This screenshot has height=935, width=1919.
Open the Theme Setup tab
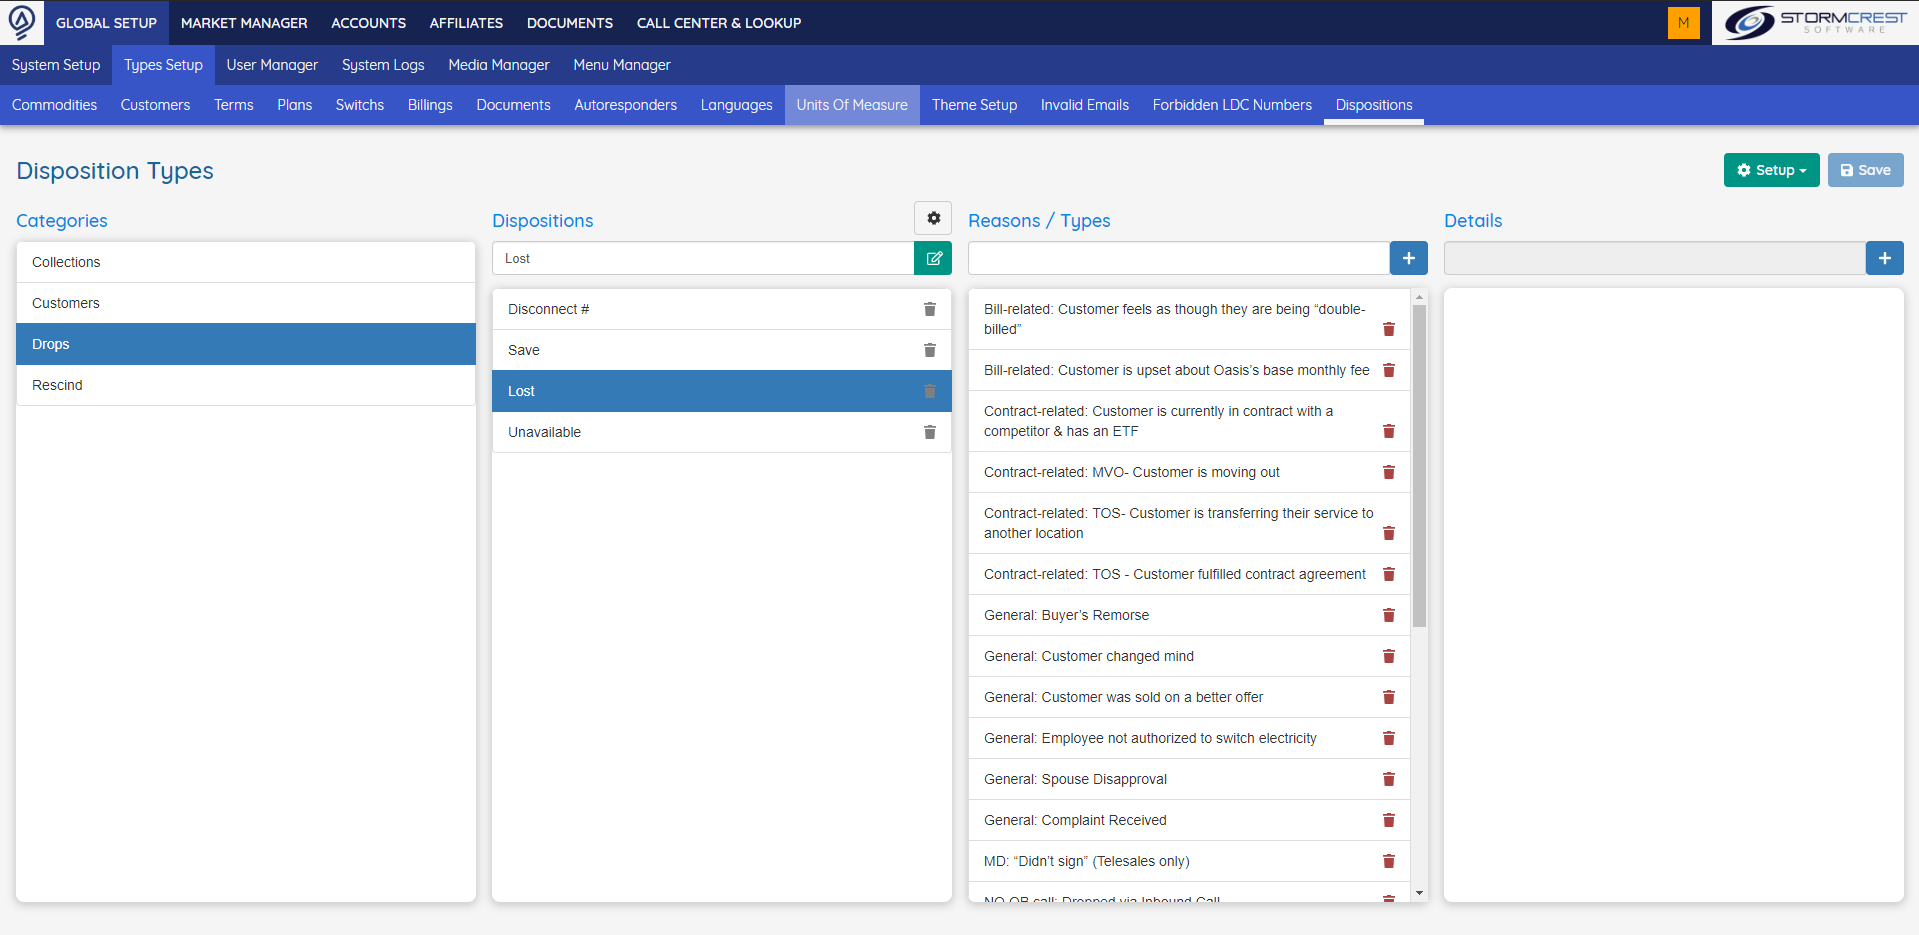(974, 105)
